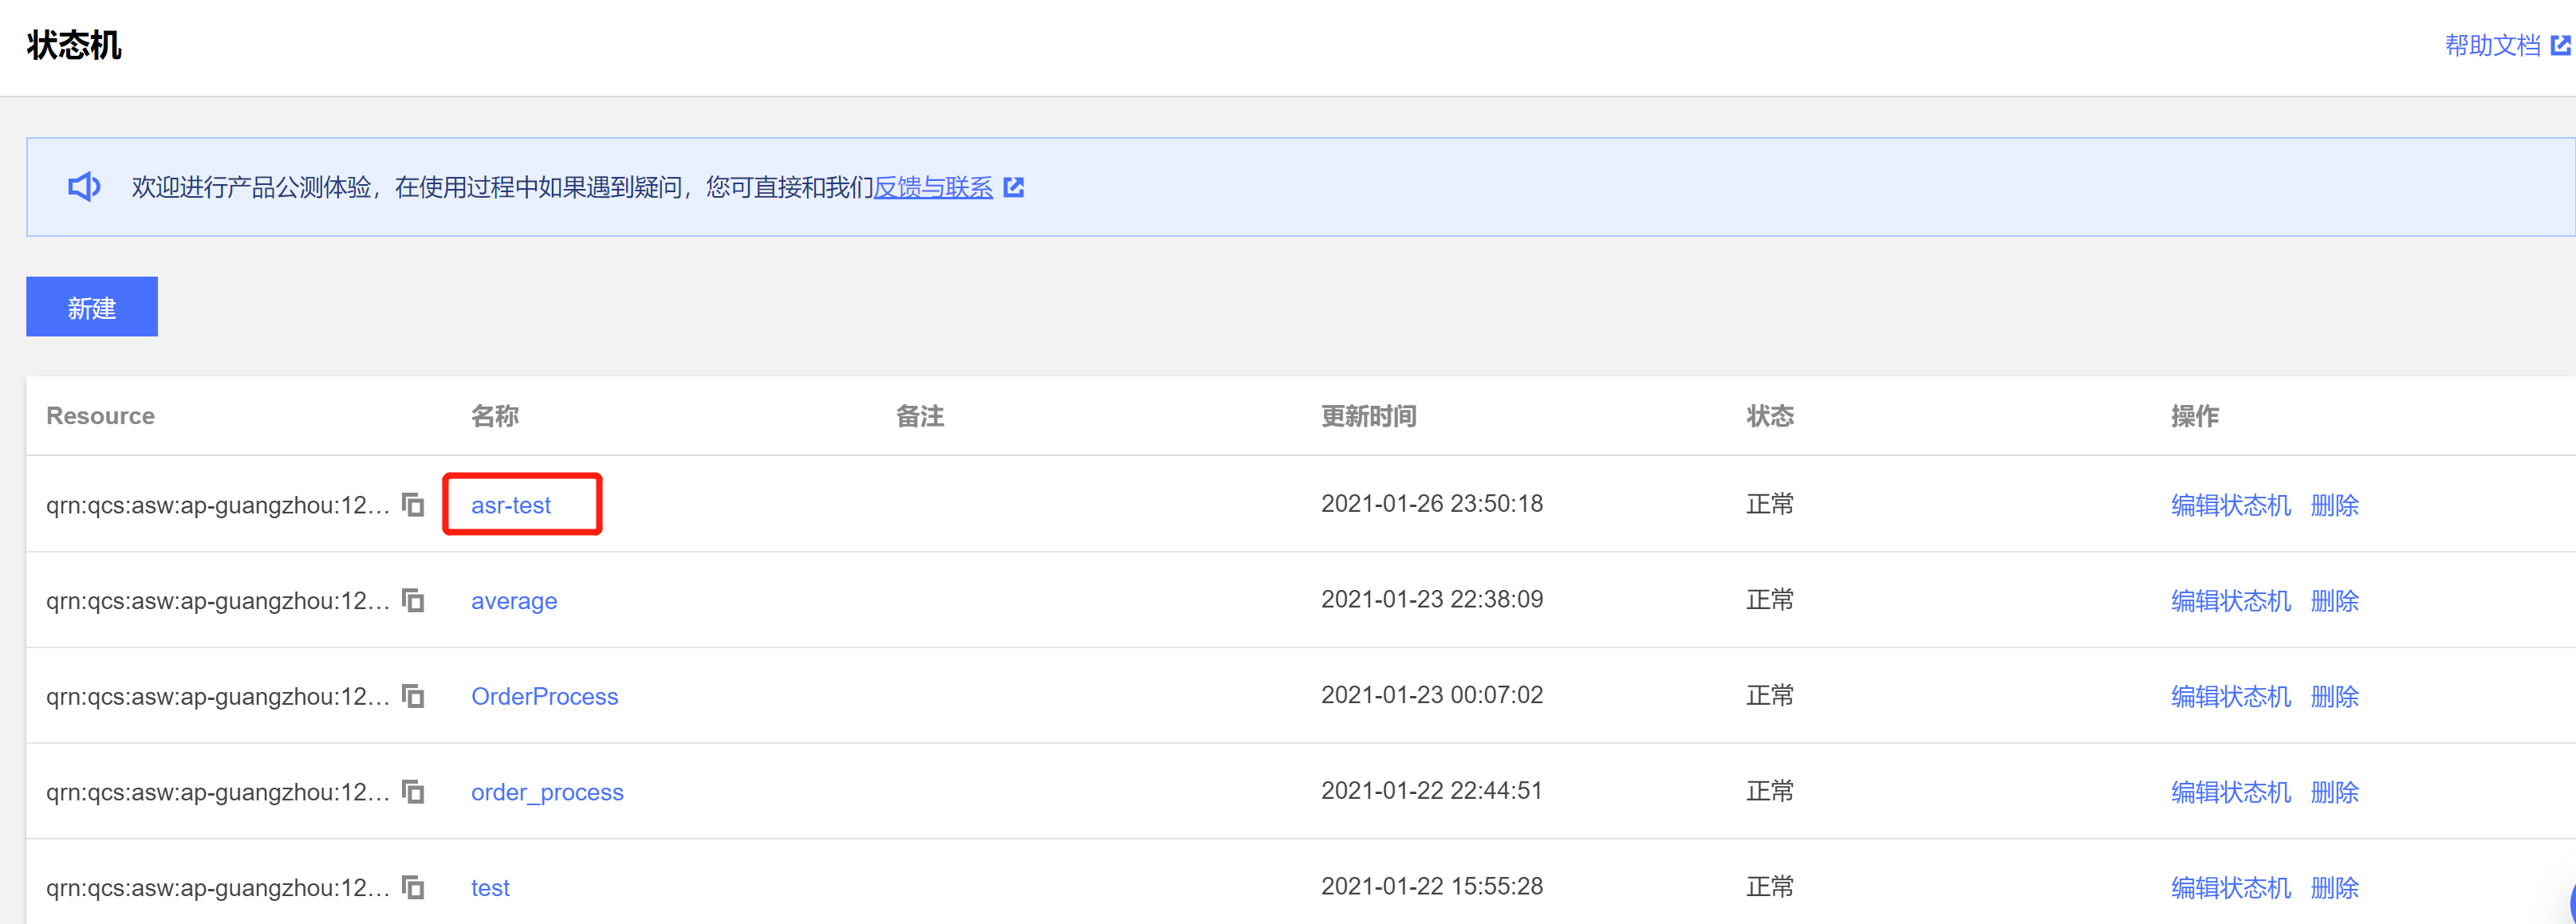
Task: Copy resource ARN of order_process row
Action: point(413,791)
